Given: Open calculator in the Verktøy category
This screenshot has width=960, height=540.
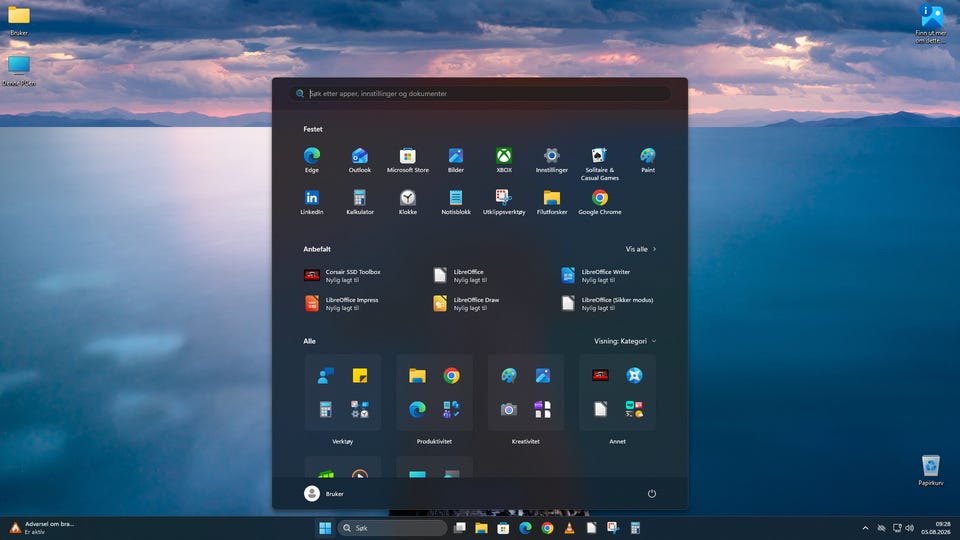Looking at the screenshot, I should (x=325, y=409).
